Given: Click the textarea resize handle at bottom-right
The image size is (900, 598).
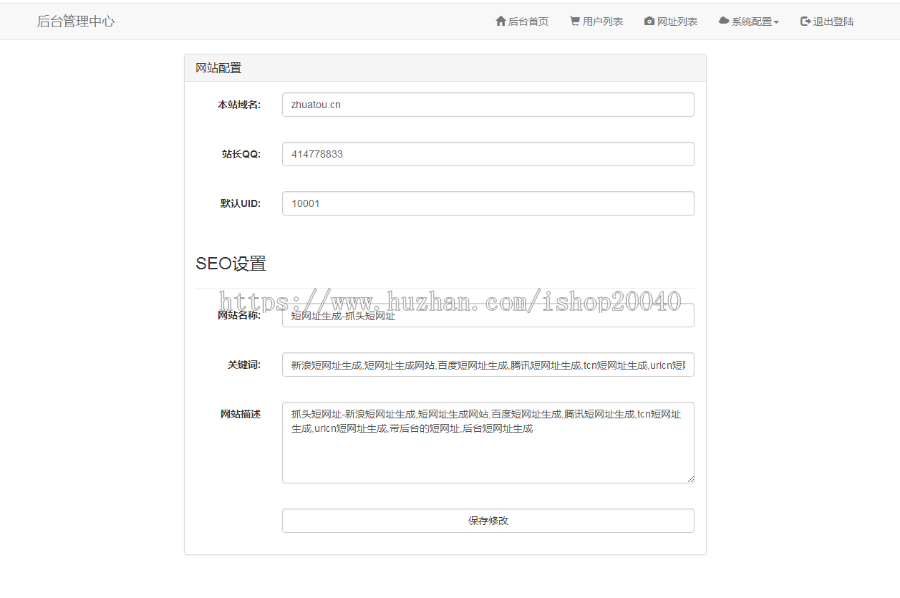Looking at the screenshot, I should pyautogui.click(x=691, y=479).
